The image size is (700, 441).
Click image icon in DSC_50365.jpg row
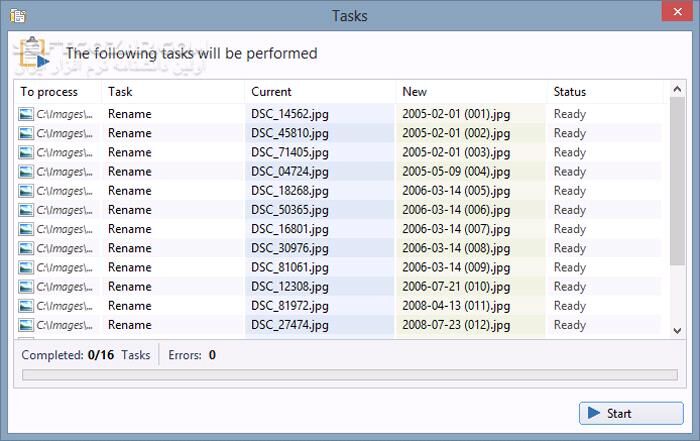pyautogui.click(x=26, y=210)
